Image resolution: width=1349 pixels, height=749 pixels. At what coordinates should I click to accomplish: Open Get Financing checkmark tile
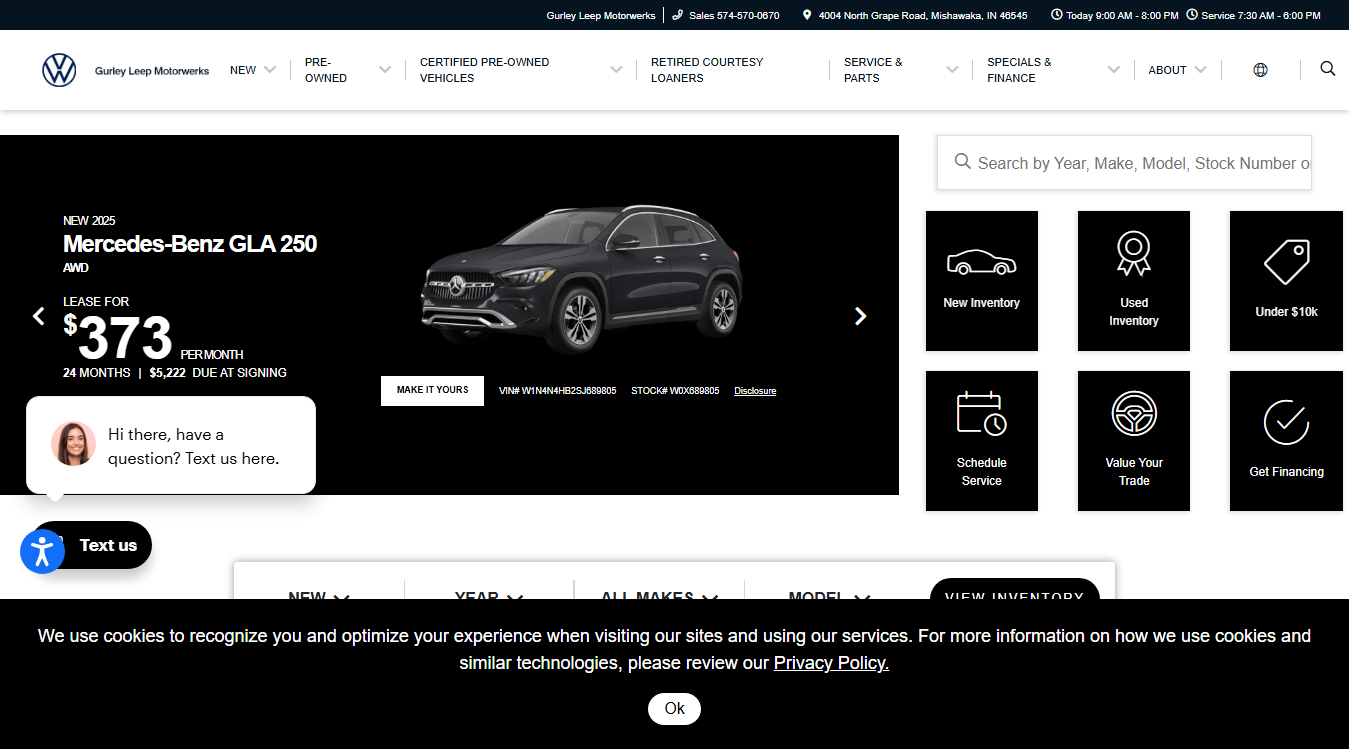click(x=1286, y=441)
